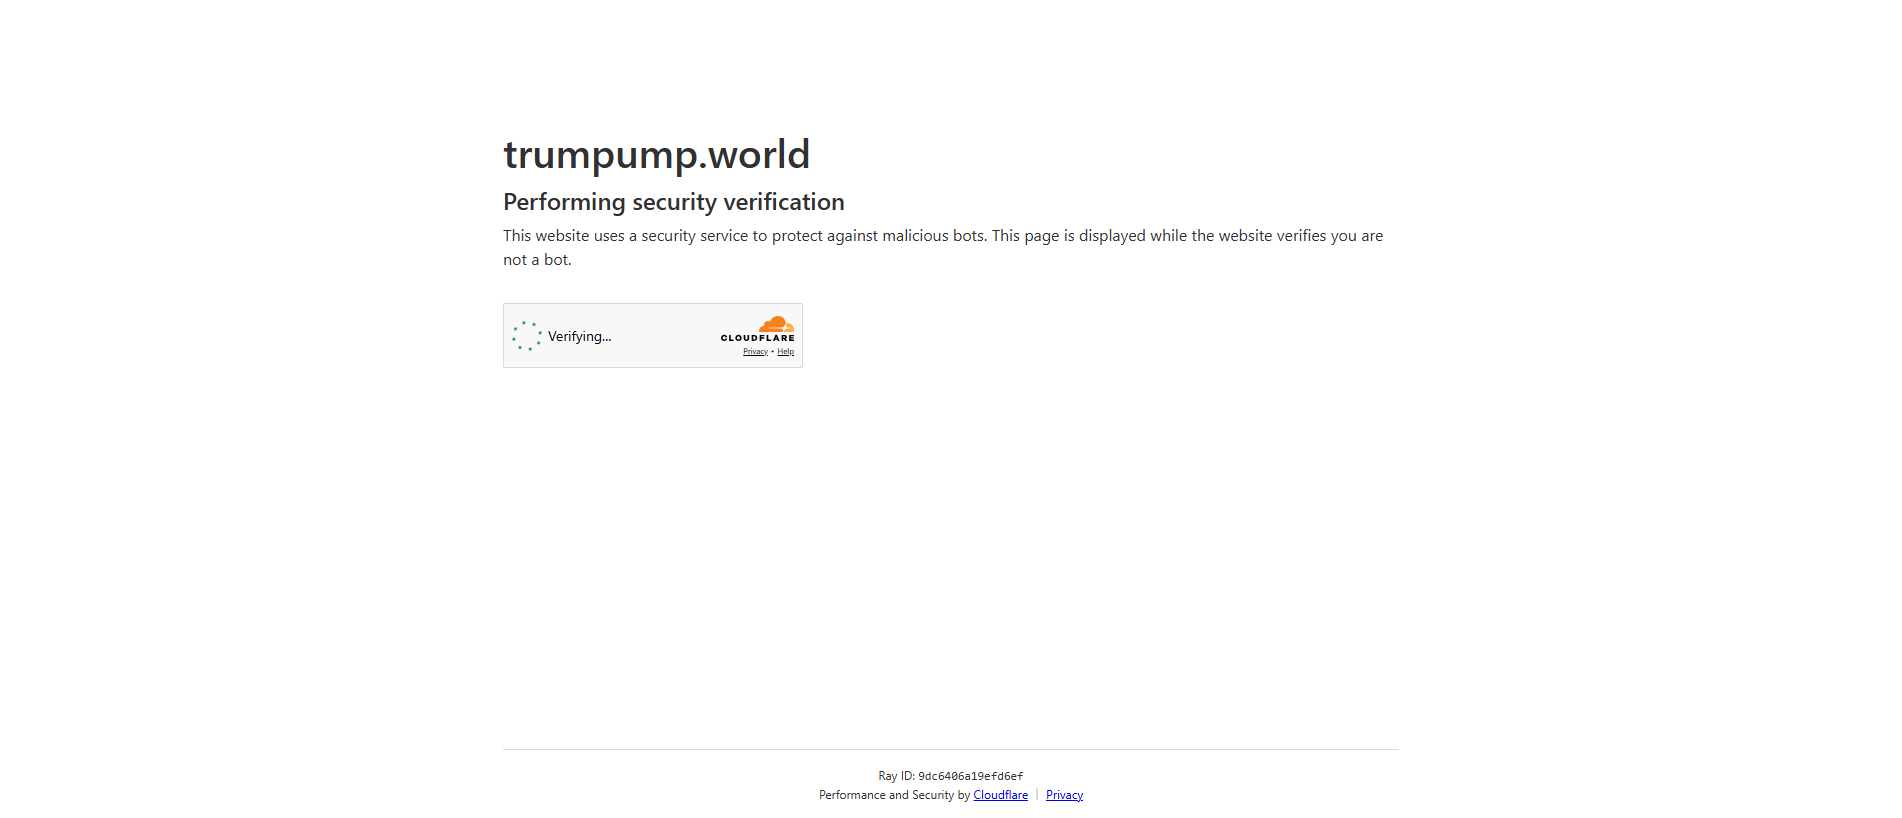The width and height of the screenshot is (1902, 818).
Task: Open the footer Privacy link
Action: [1064, 795]
